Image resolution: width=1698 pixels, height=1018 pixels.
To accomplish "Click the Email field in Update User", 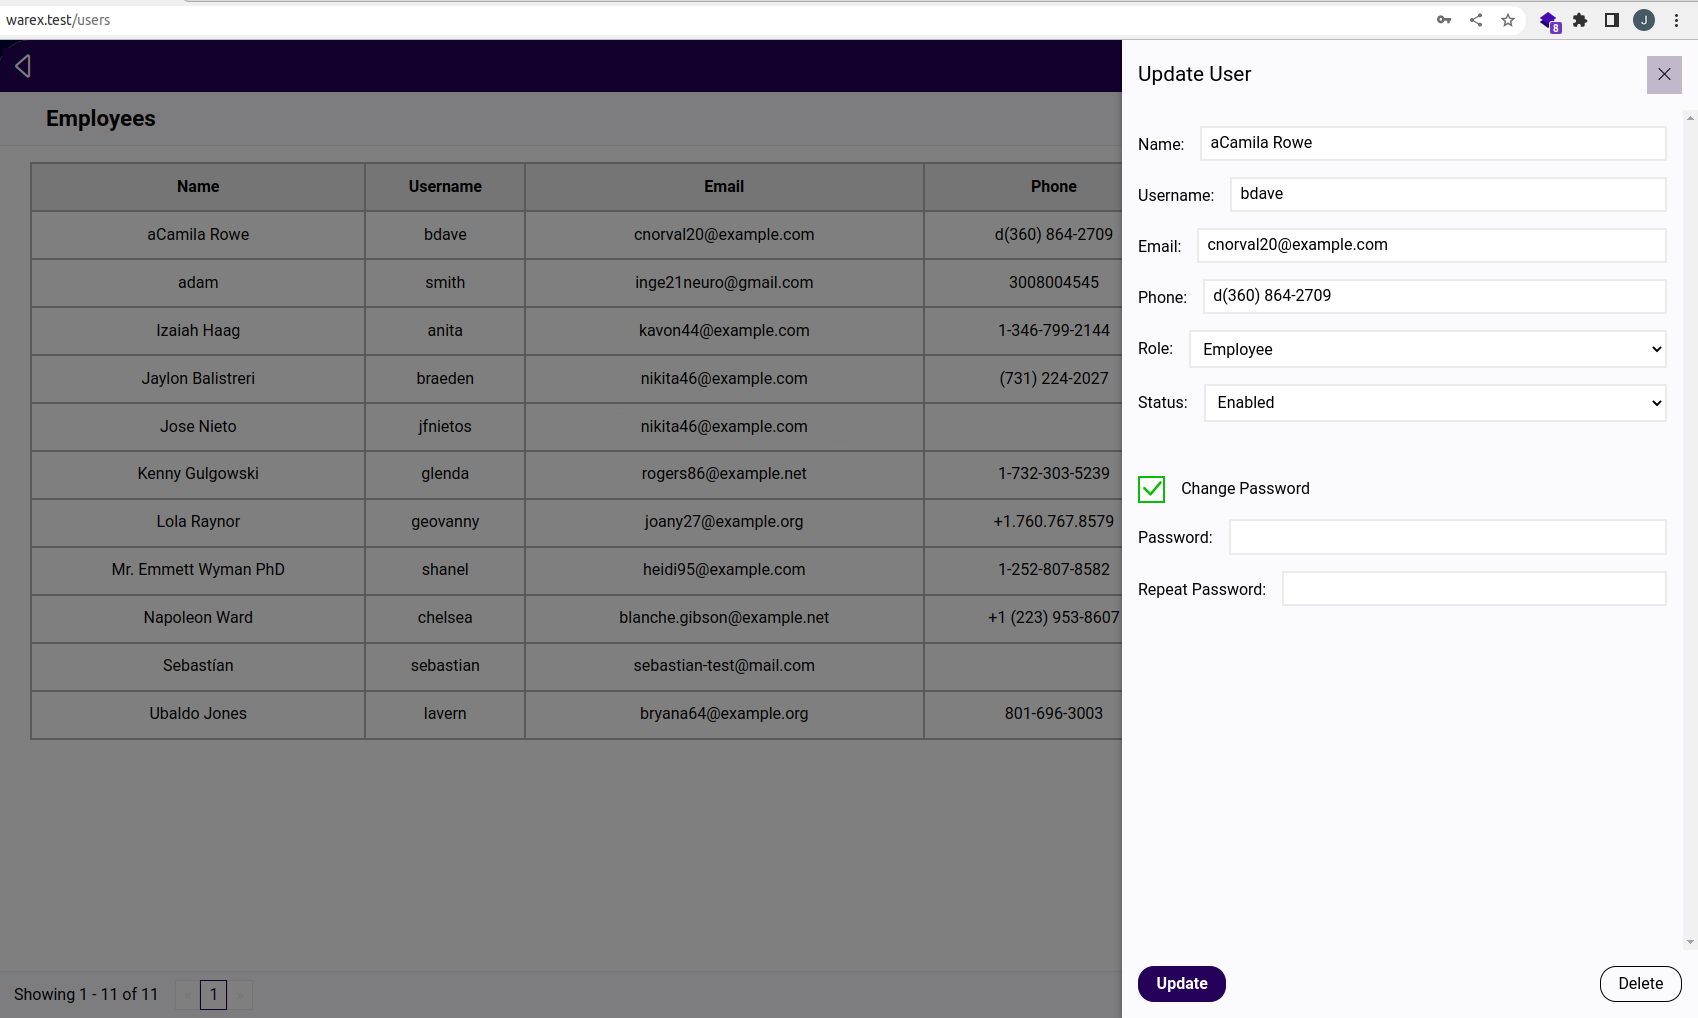I will (1431, 246).
